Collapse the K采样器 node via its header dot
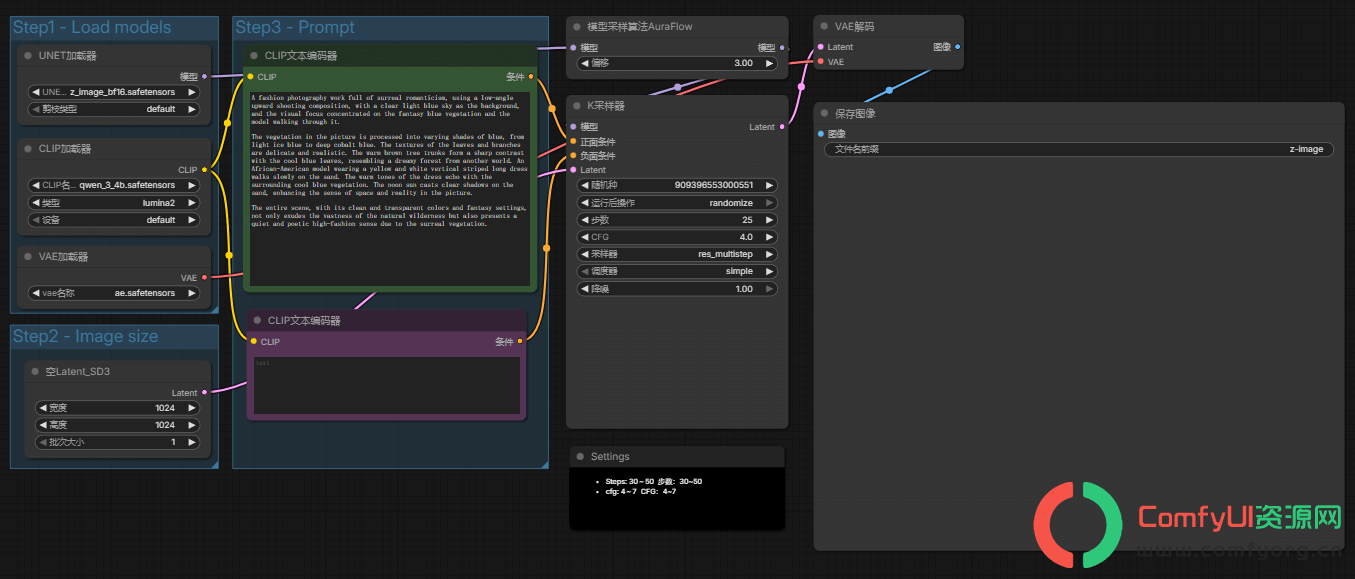1355x579 pixels. pyautogui.click(x=577, y=105)
